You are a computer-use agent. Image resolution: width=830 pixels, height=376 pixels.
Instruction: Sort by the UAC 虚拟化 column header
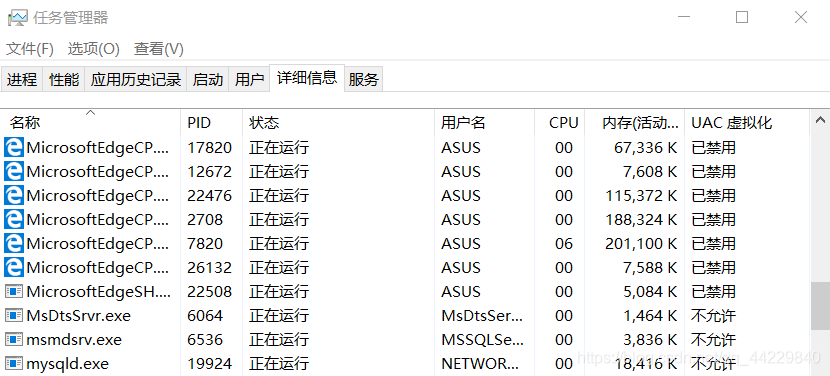tap(747, 123)
